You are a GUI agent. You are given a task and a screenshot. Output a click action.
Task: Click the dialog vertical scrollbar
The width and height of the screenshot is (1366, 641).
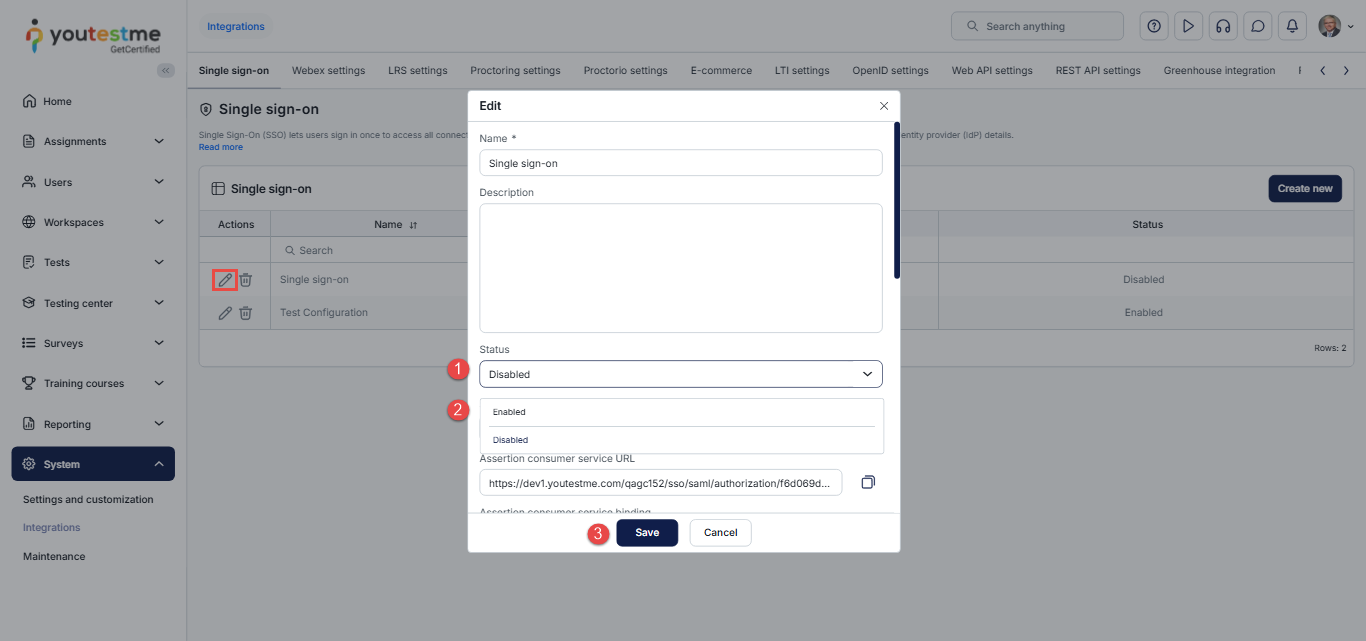point(897,200)
